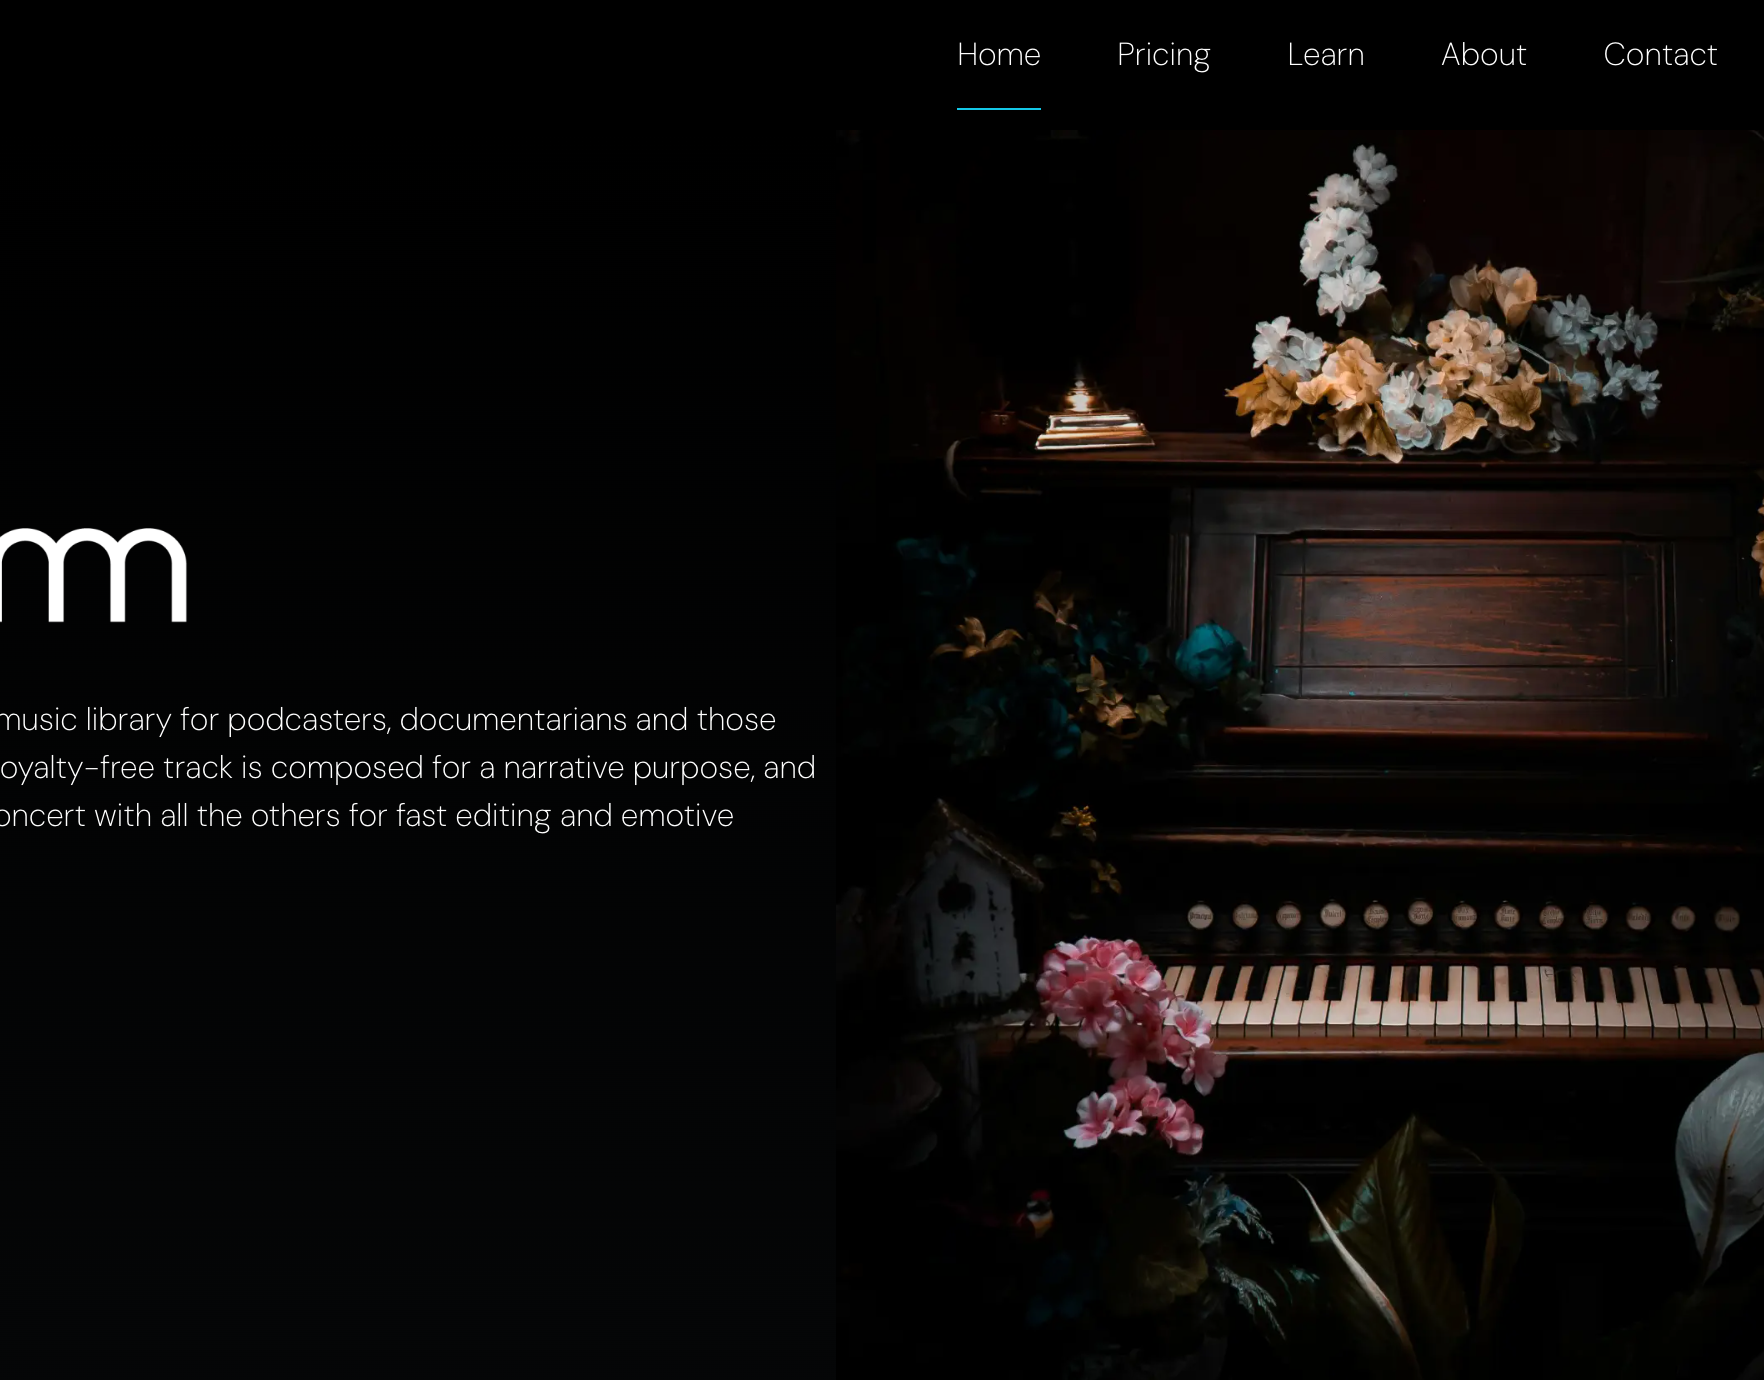Image resolution: width=1764 pixels, height=1380 pixels.
Task: Click the large white headline letters
Action: tap(93, 575)
